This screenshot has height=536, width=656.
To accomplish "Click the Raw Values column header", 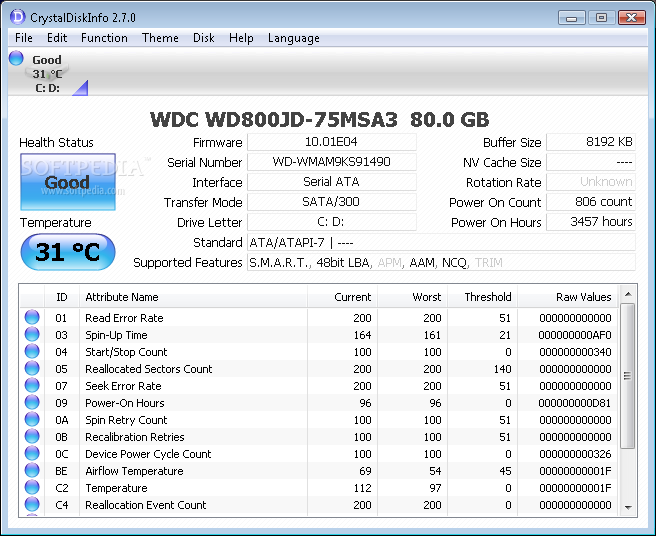I will click(567, 297).
